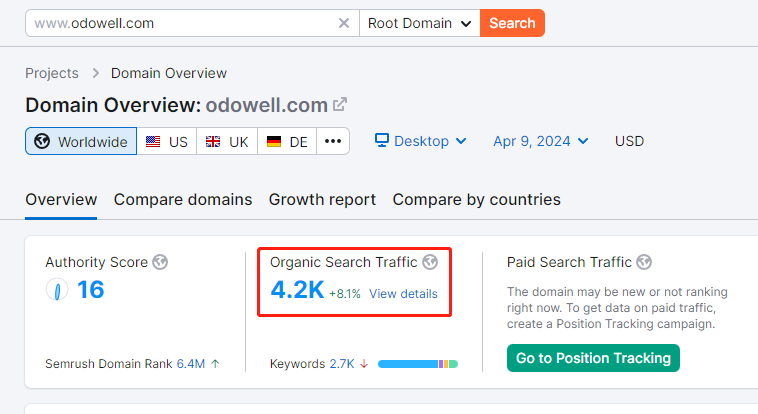Click Go to Position Tracking button
Screen dimensions: 758x414
click(x=593, y=358)
